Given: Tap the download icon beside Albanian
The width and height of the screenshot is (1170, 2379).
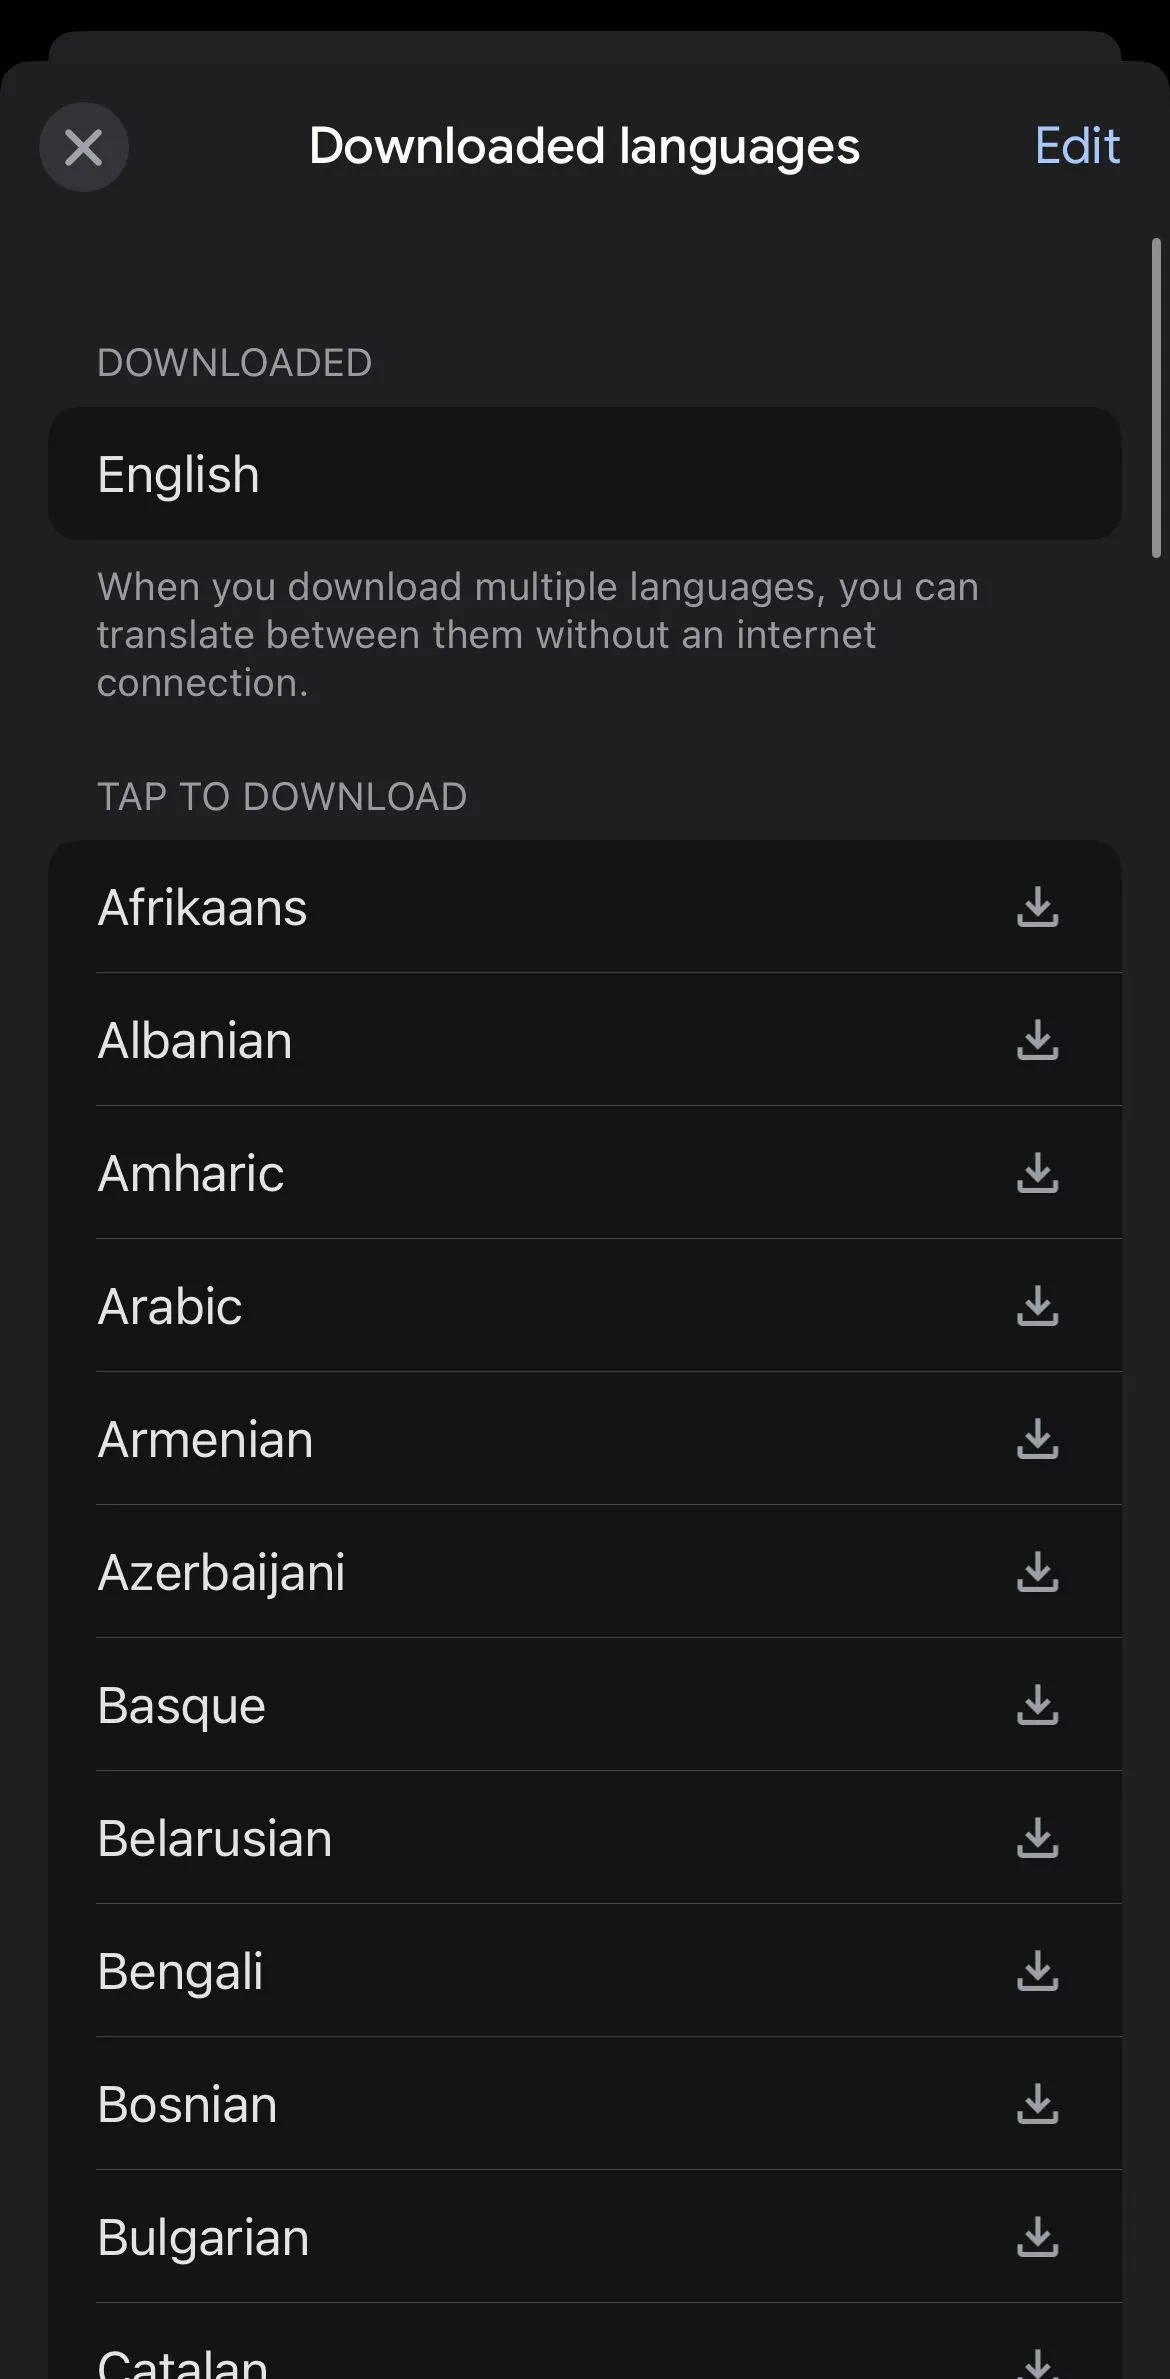Looking at the screenshot, I should tap(1038, 1040).
